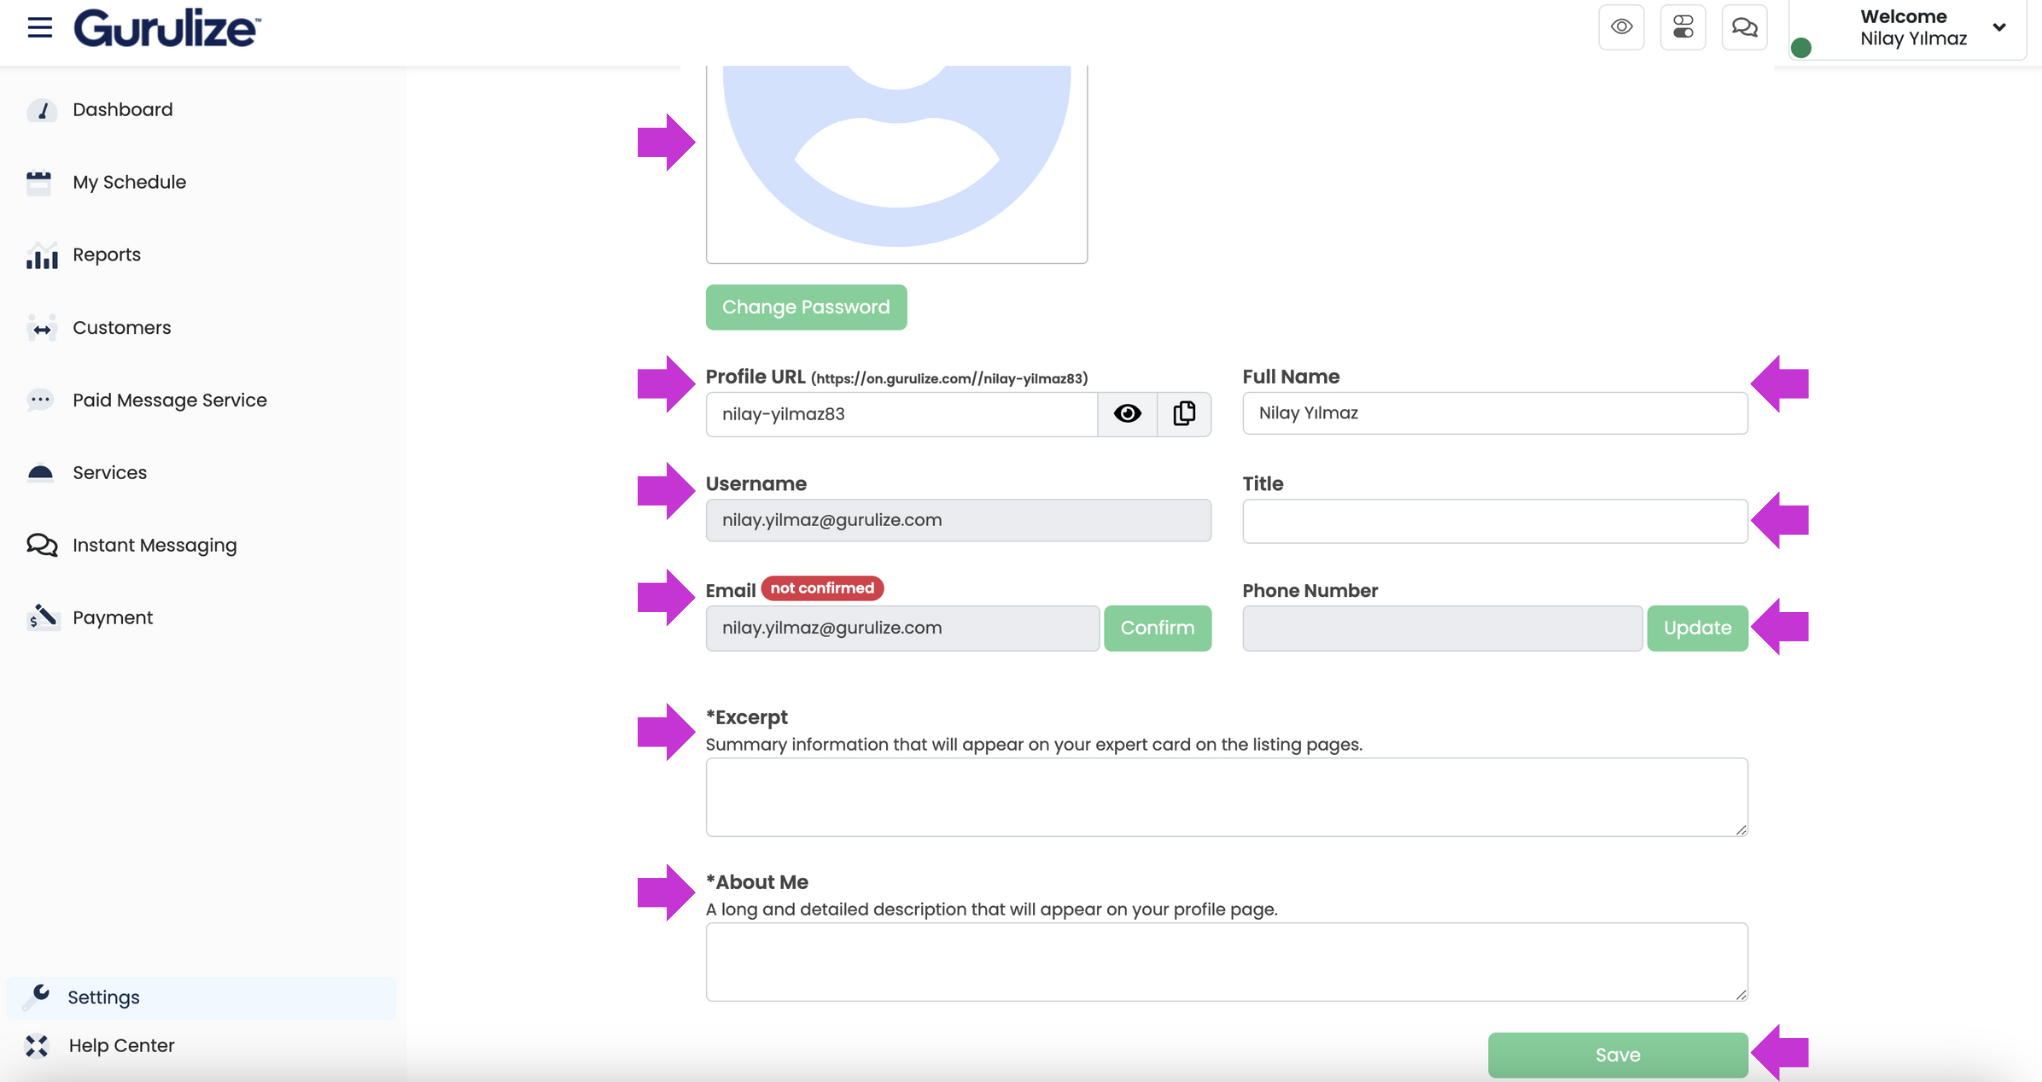
Task: Expand the Welcome Nilay Yılmaz dropdown
Action: click(x=1998, y=28)
